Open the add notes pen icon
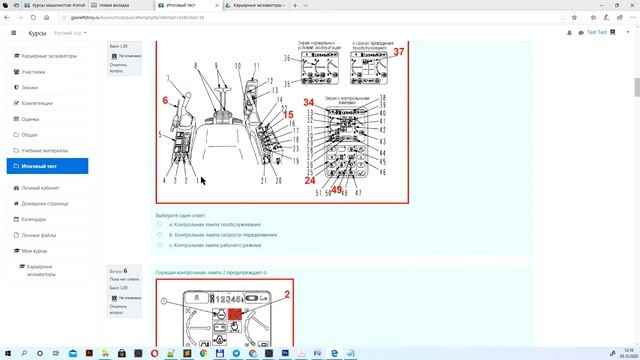This screenshot has height=360, width=640. tap(607, 18)
